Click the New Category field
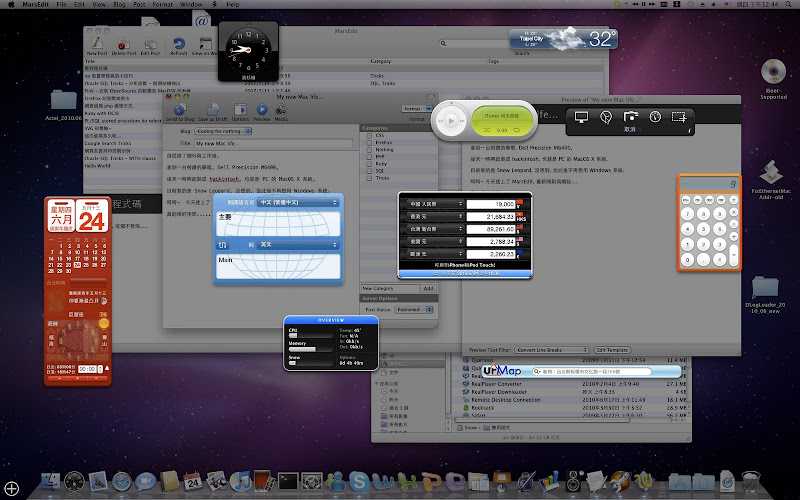 pos(390,288)
